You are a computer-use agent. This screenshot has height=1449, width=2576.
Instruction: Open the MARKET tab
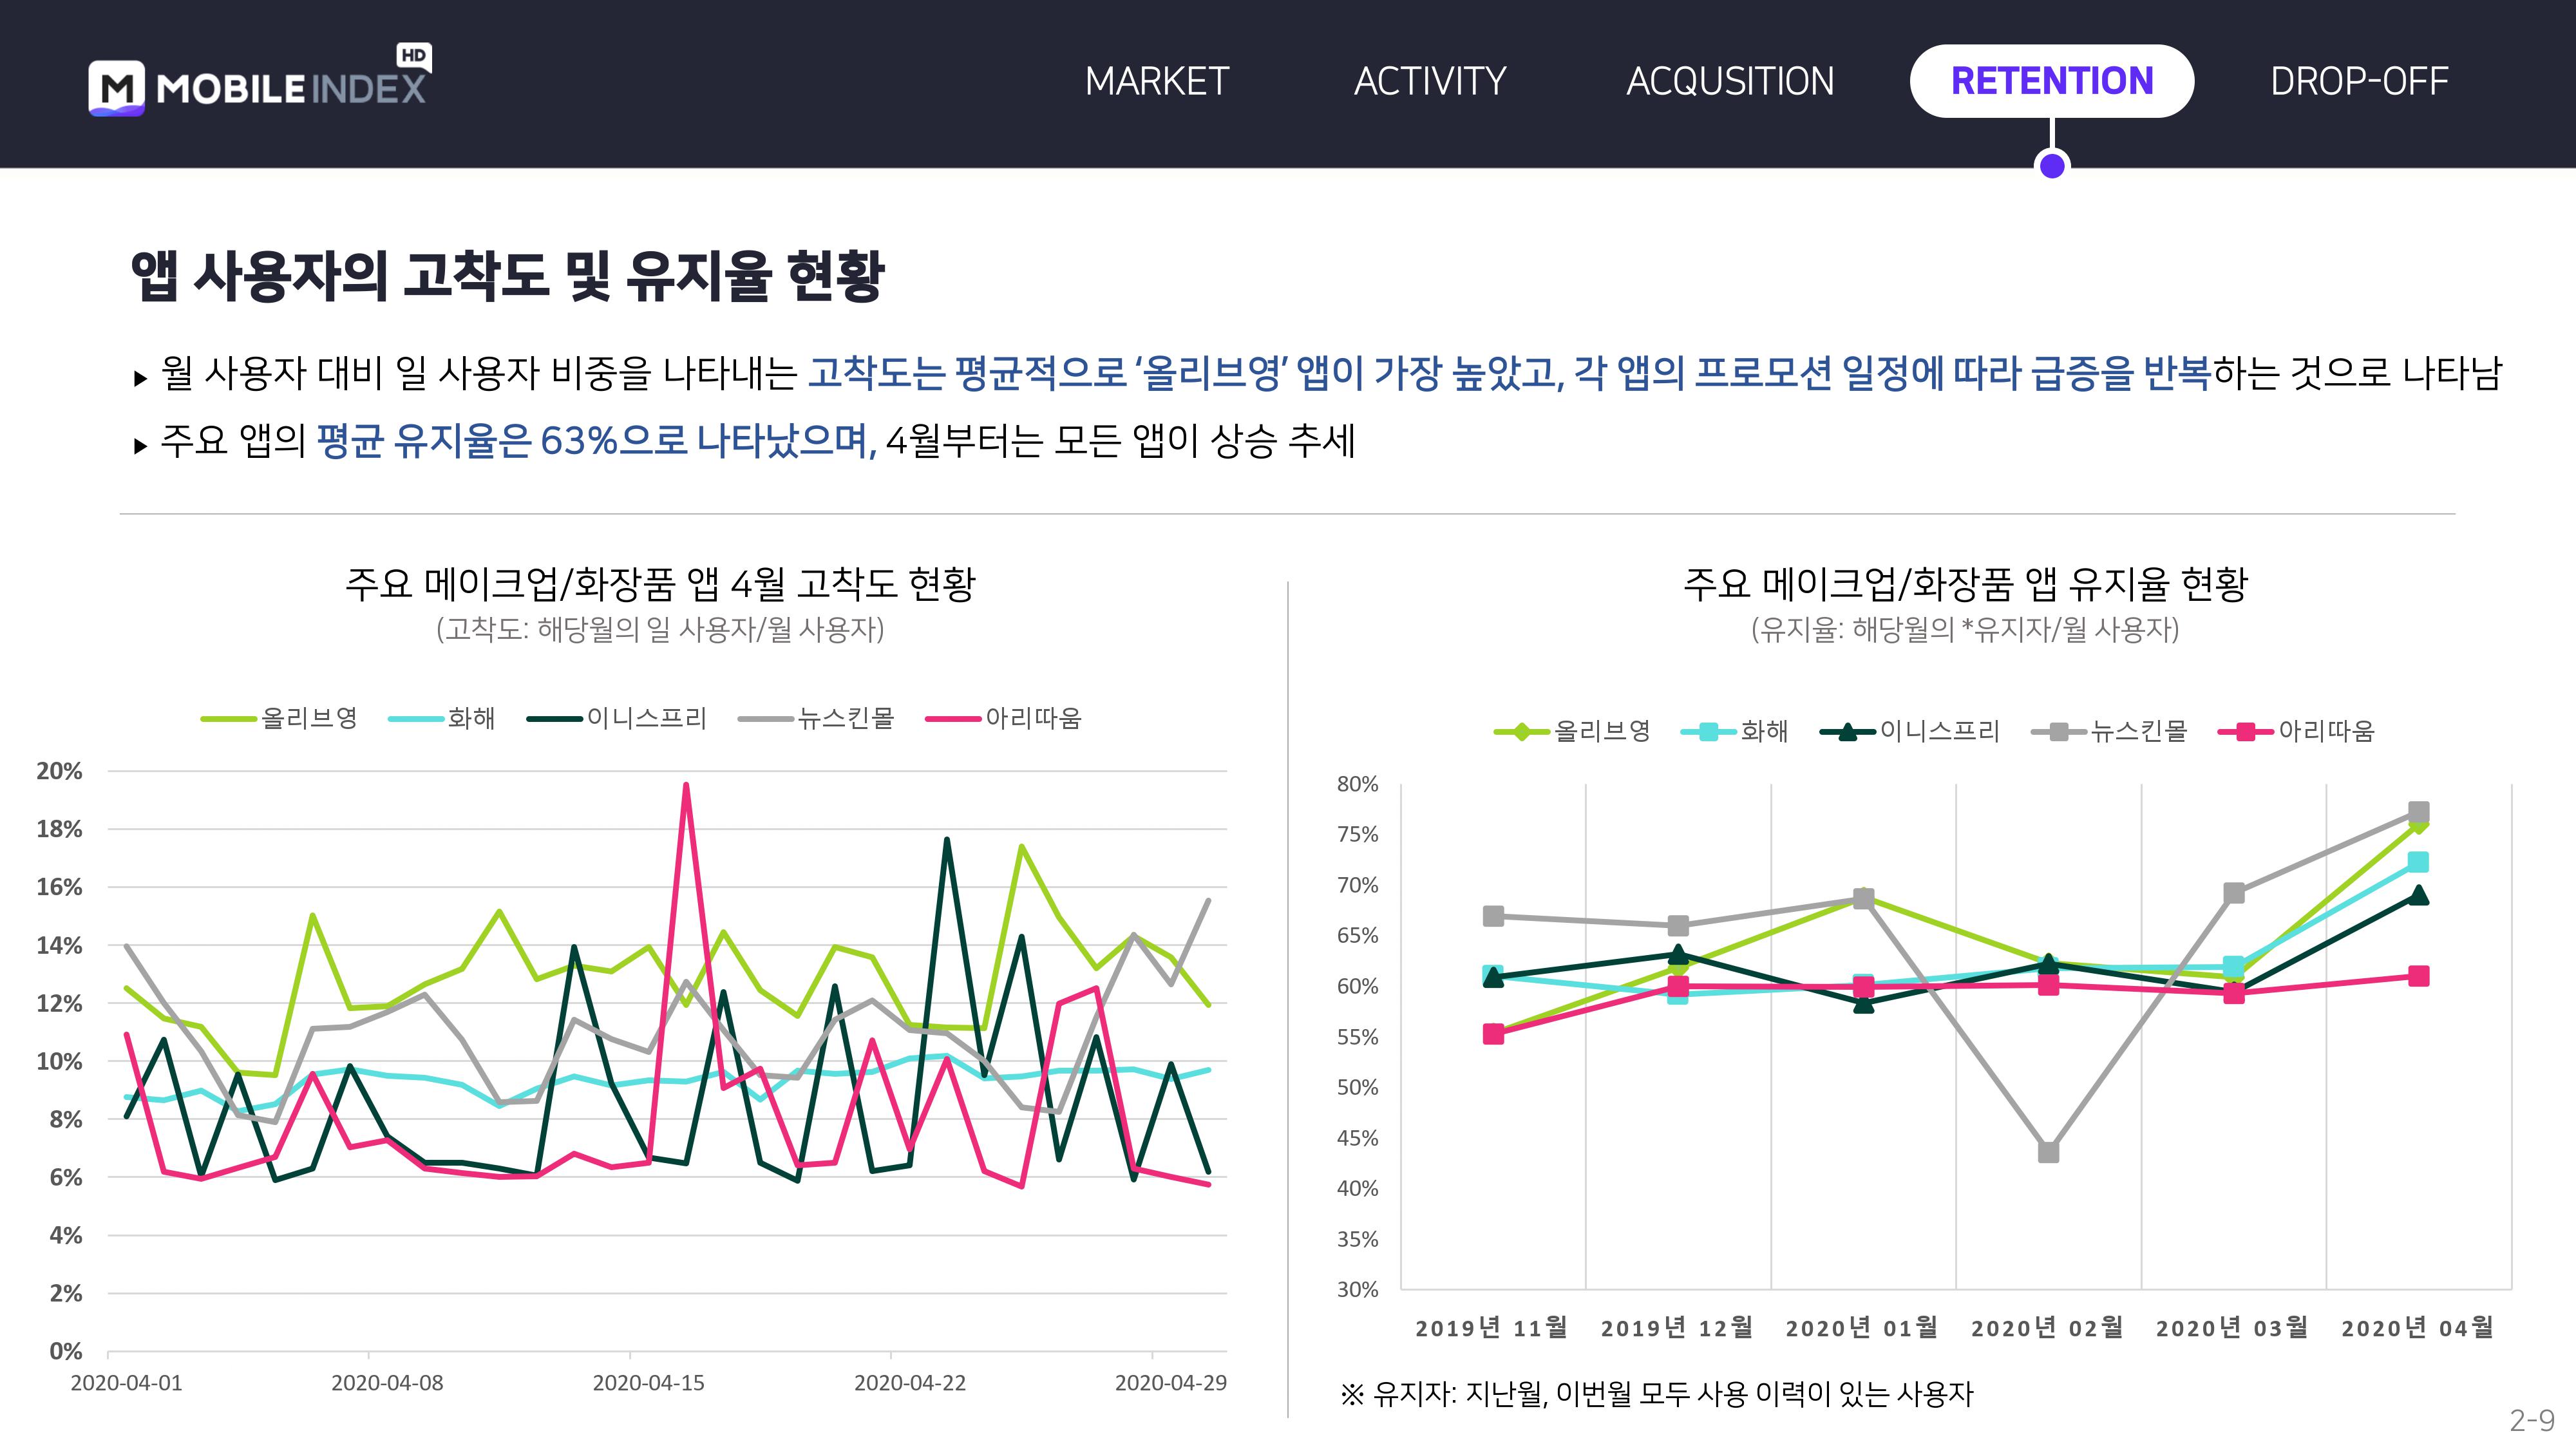[x=1157, y=81]
